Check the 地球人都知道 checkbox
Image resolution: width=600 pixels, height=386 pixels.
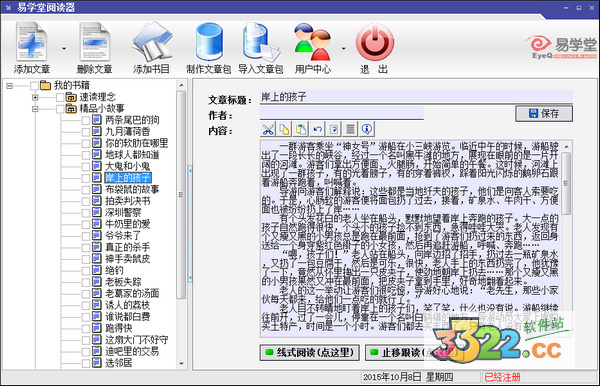[x=86, y=155]
